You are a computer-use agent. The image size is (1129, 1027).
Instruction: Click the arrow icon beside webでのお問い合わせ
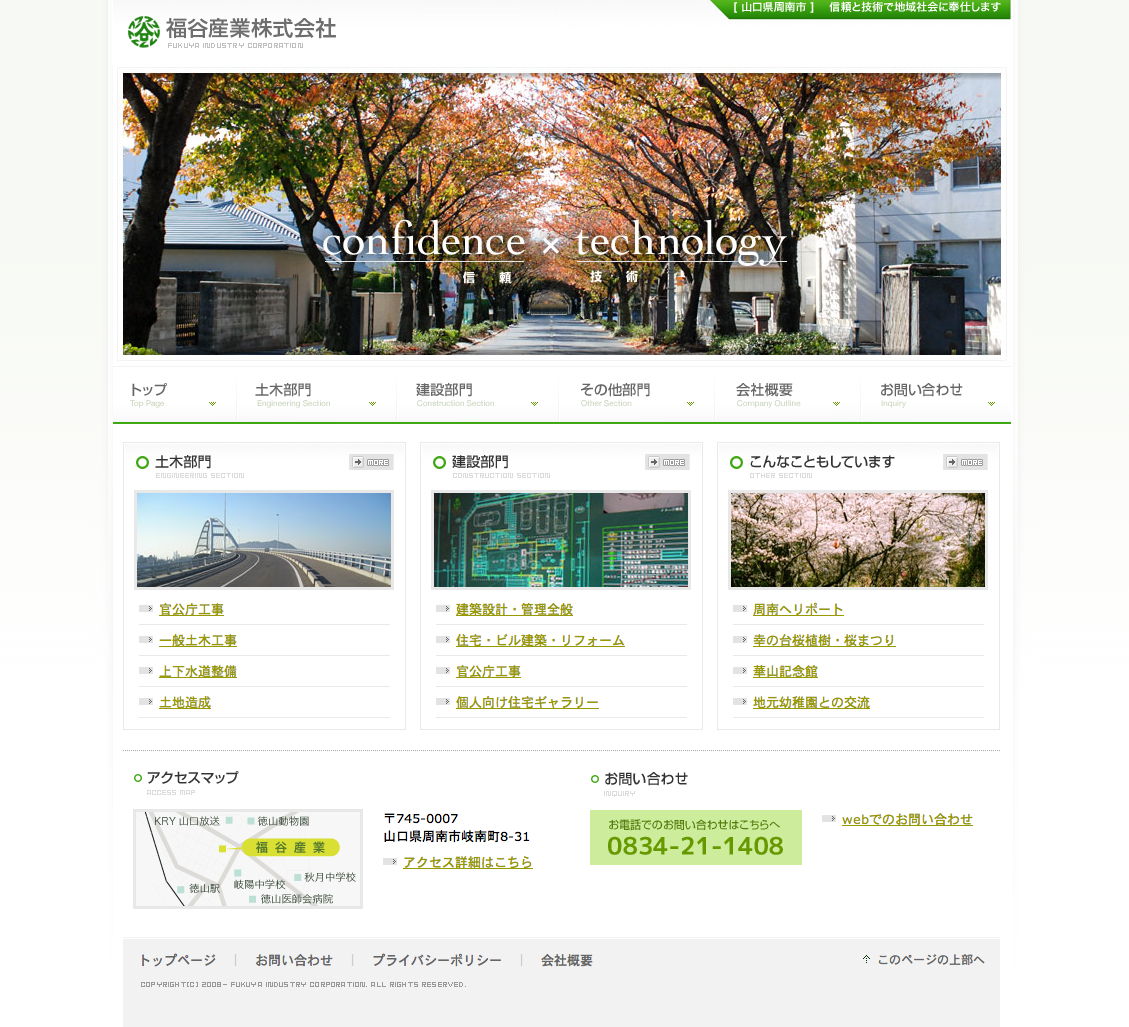click(829, 819)
